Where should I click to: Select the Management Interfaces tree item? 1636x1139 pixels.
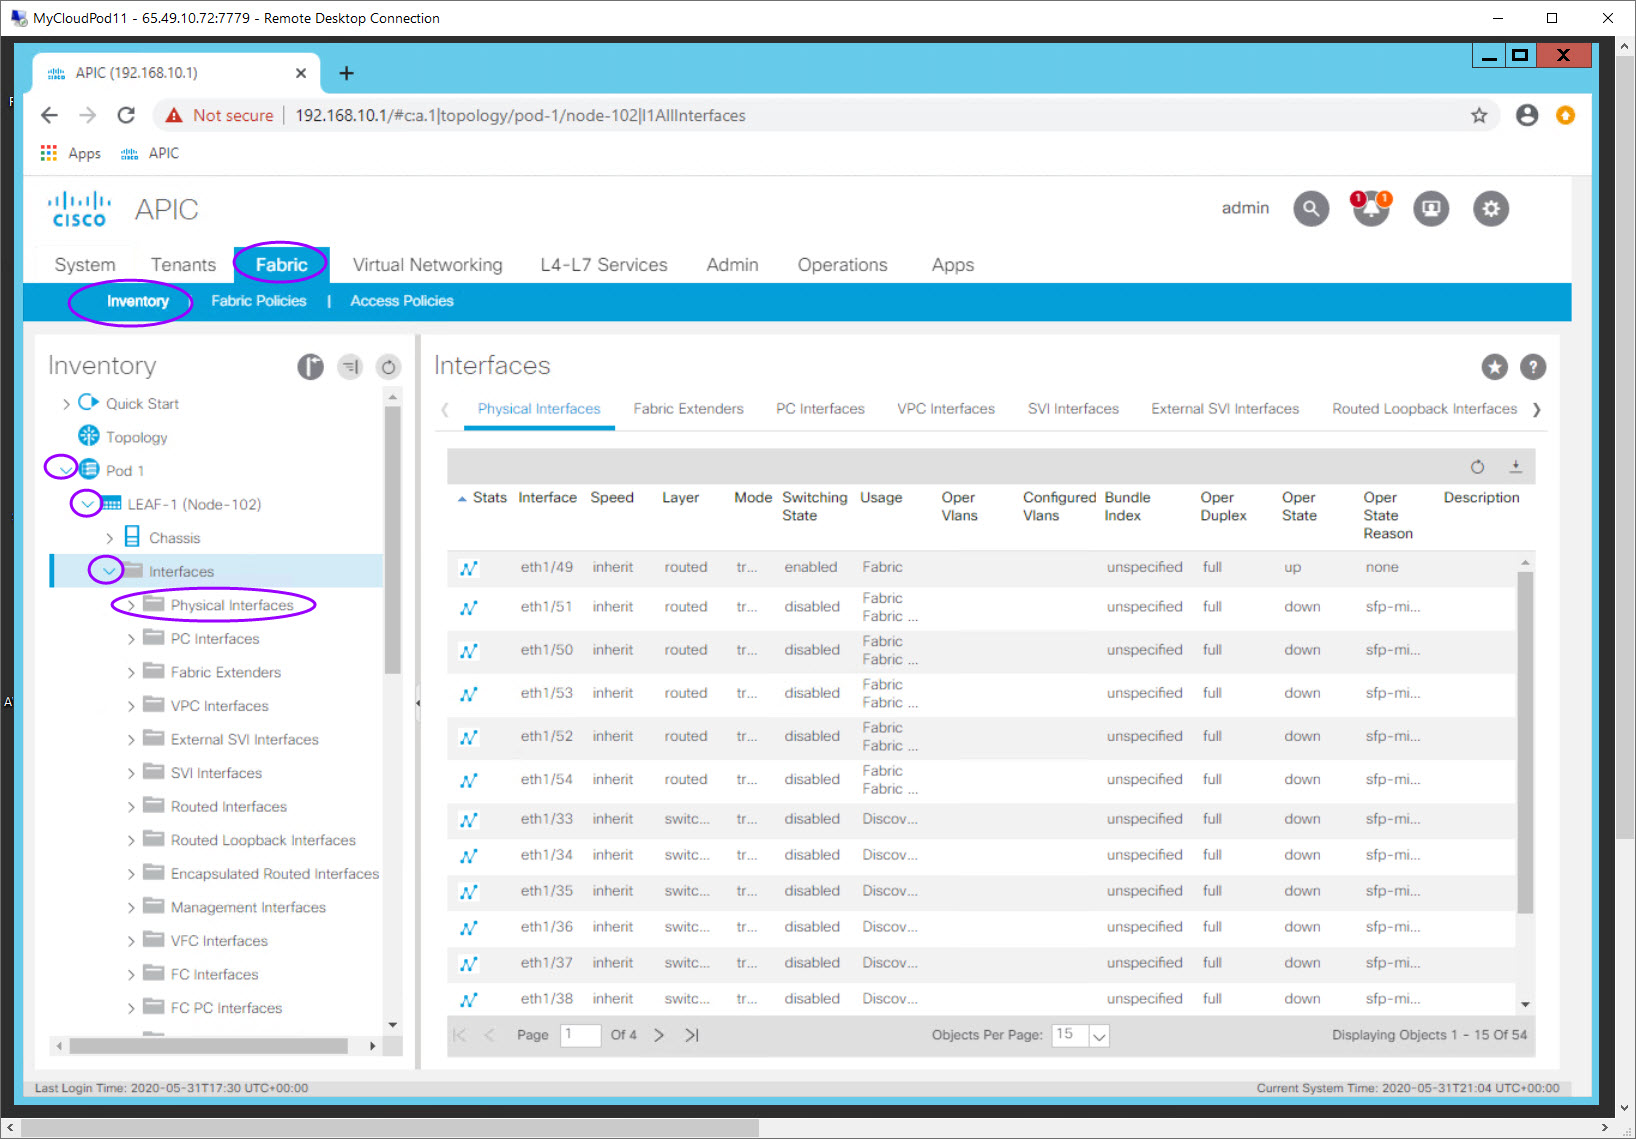click(x=248, y=907)
